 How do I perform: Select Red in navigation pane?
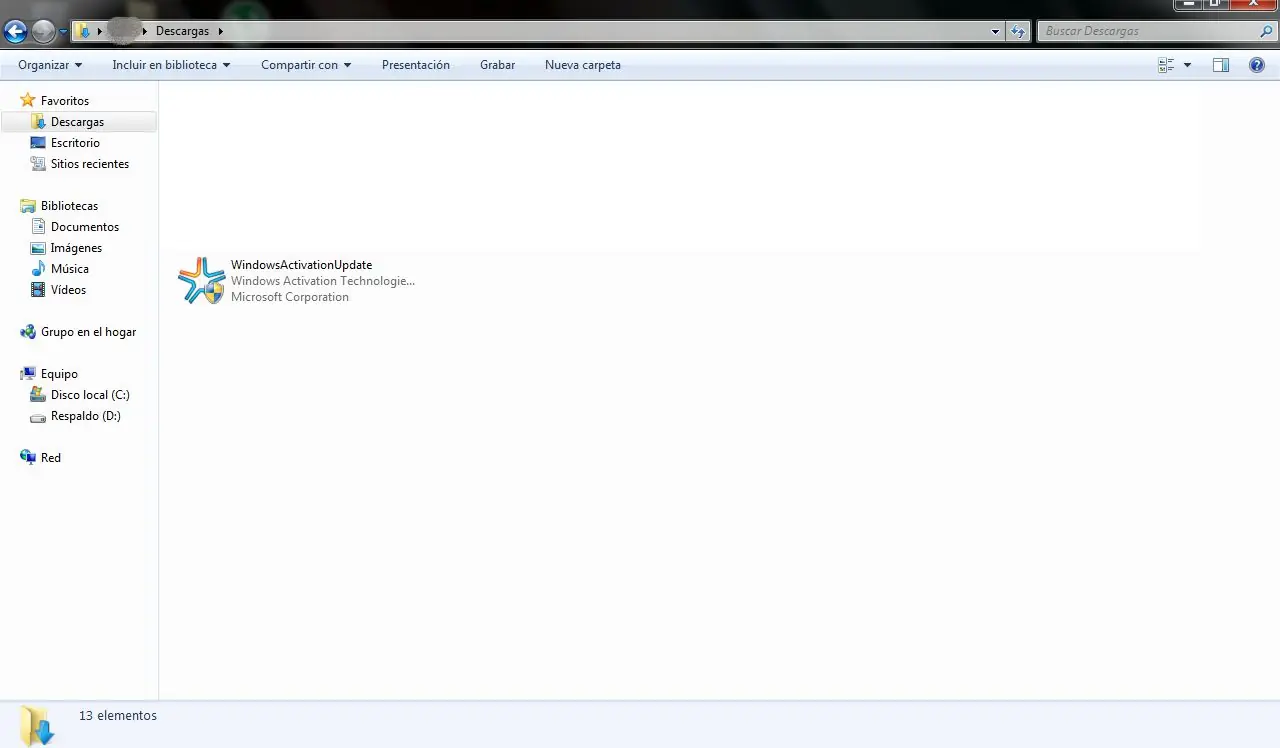click(51, 458)
